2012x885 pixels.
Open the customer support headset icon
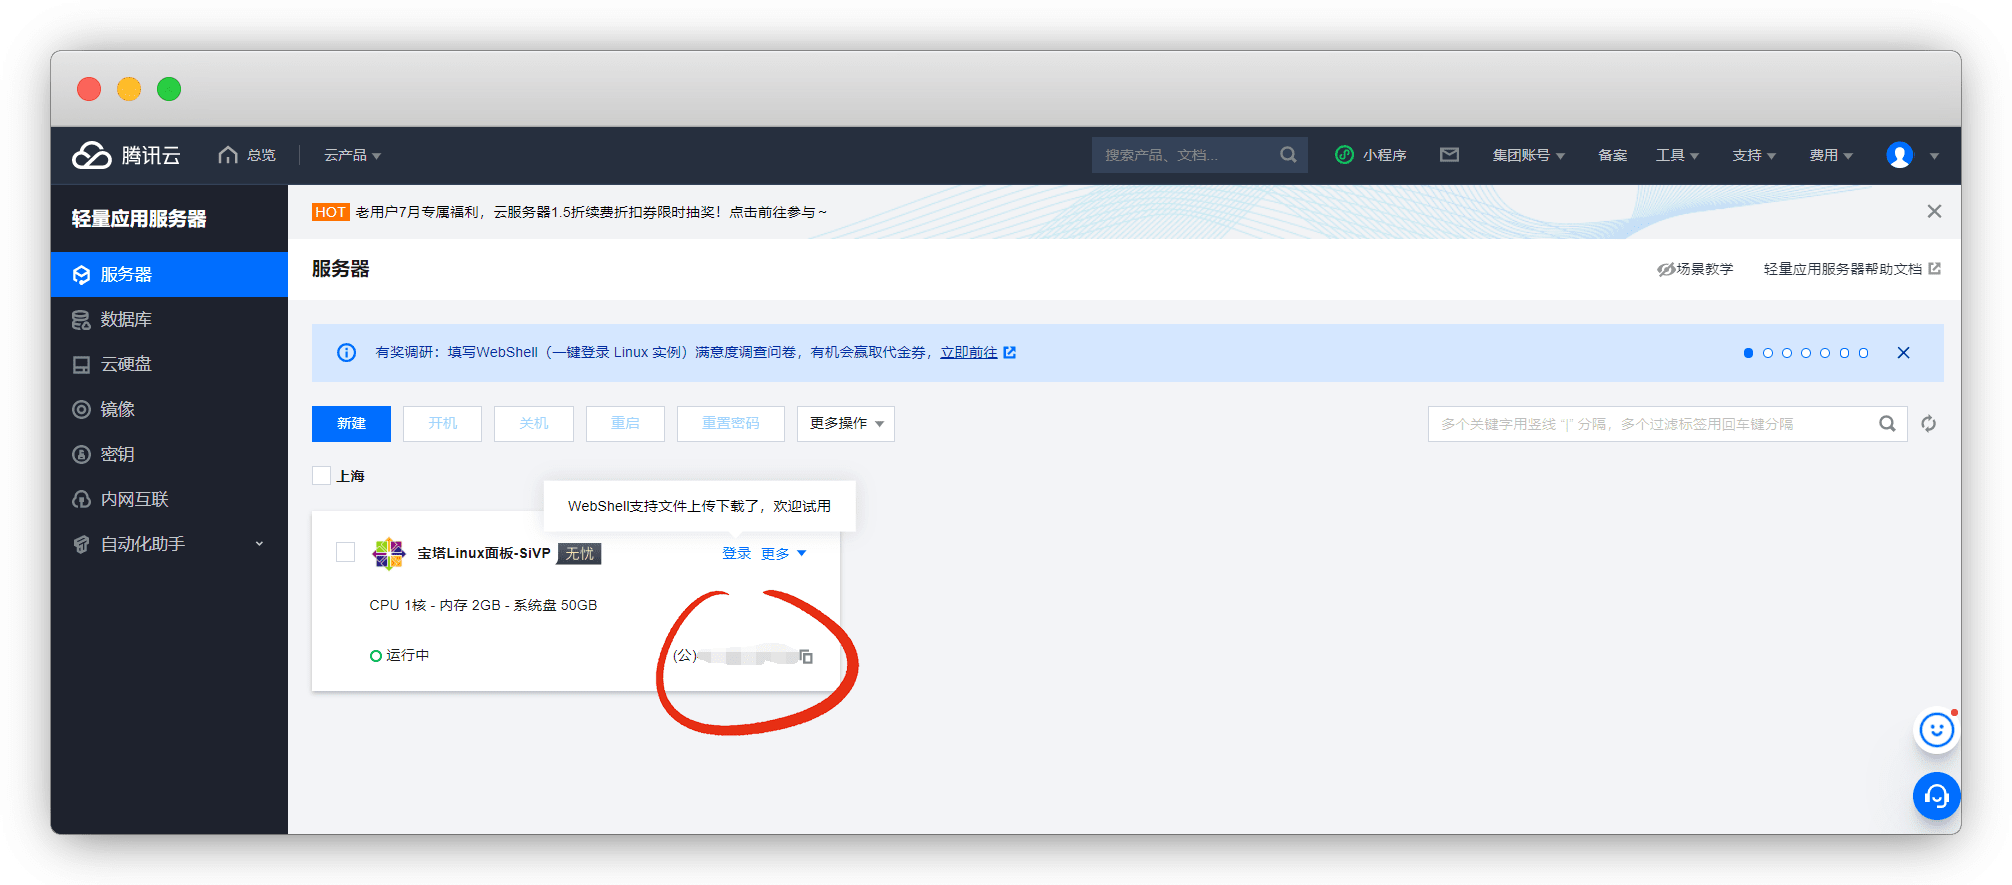(1936, 796)
